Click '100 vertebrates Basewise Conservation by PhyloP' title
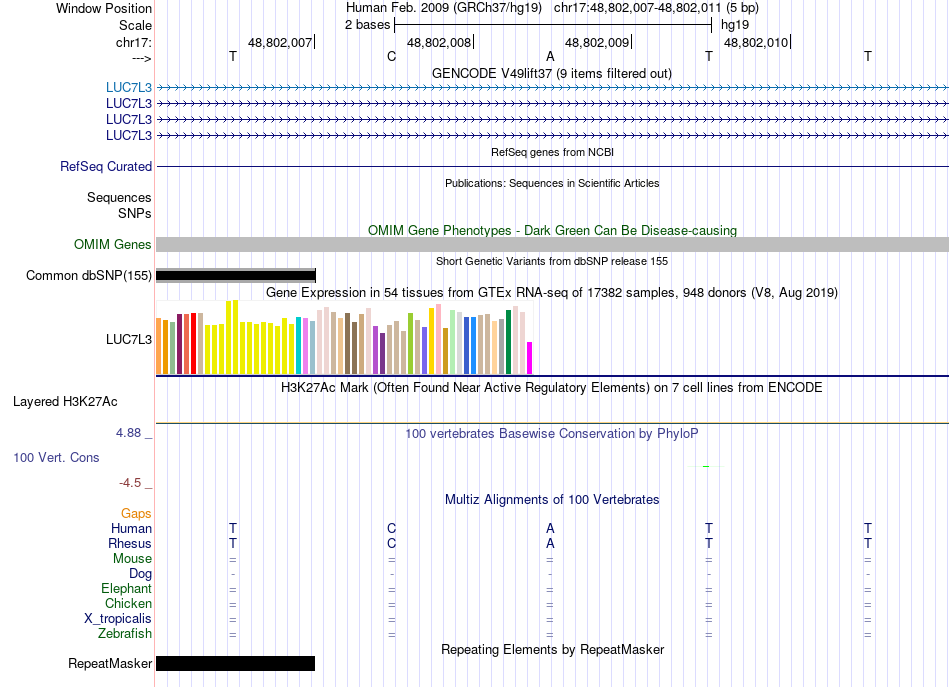950x687 pixels. (x=552, y=434)
